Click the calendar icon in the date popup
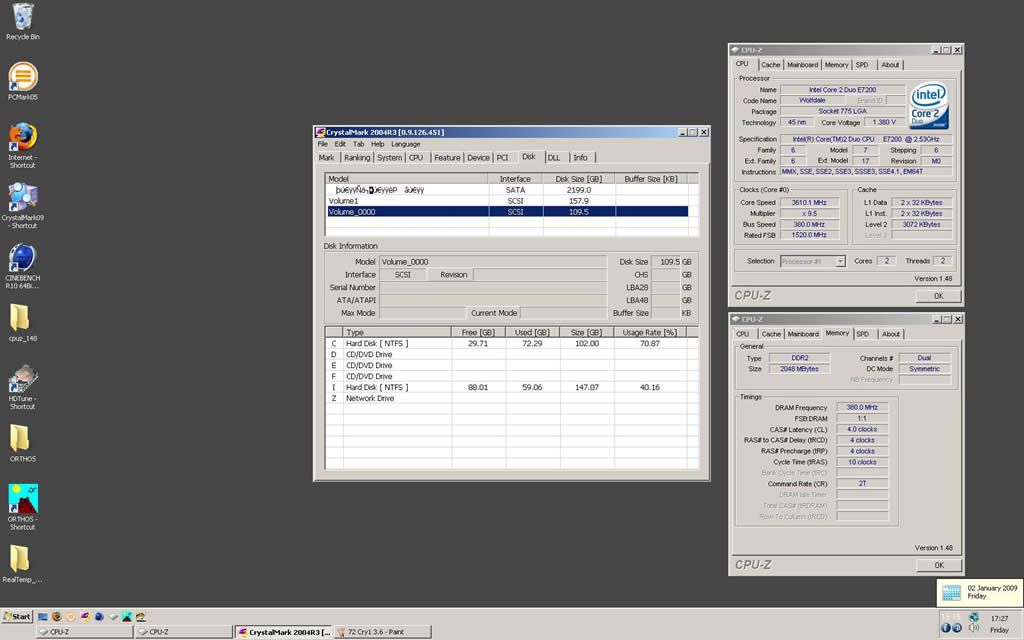The height and width of the screenshot is (640, 1024). (x=951, y=592)
